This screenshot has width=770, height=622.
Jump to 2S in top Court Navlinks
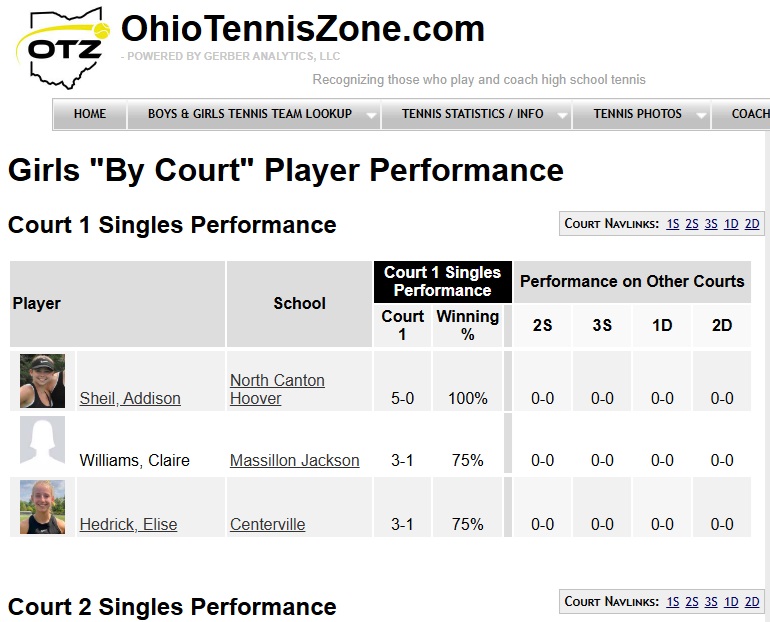coord(692,224)
